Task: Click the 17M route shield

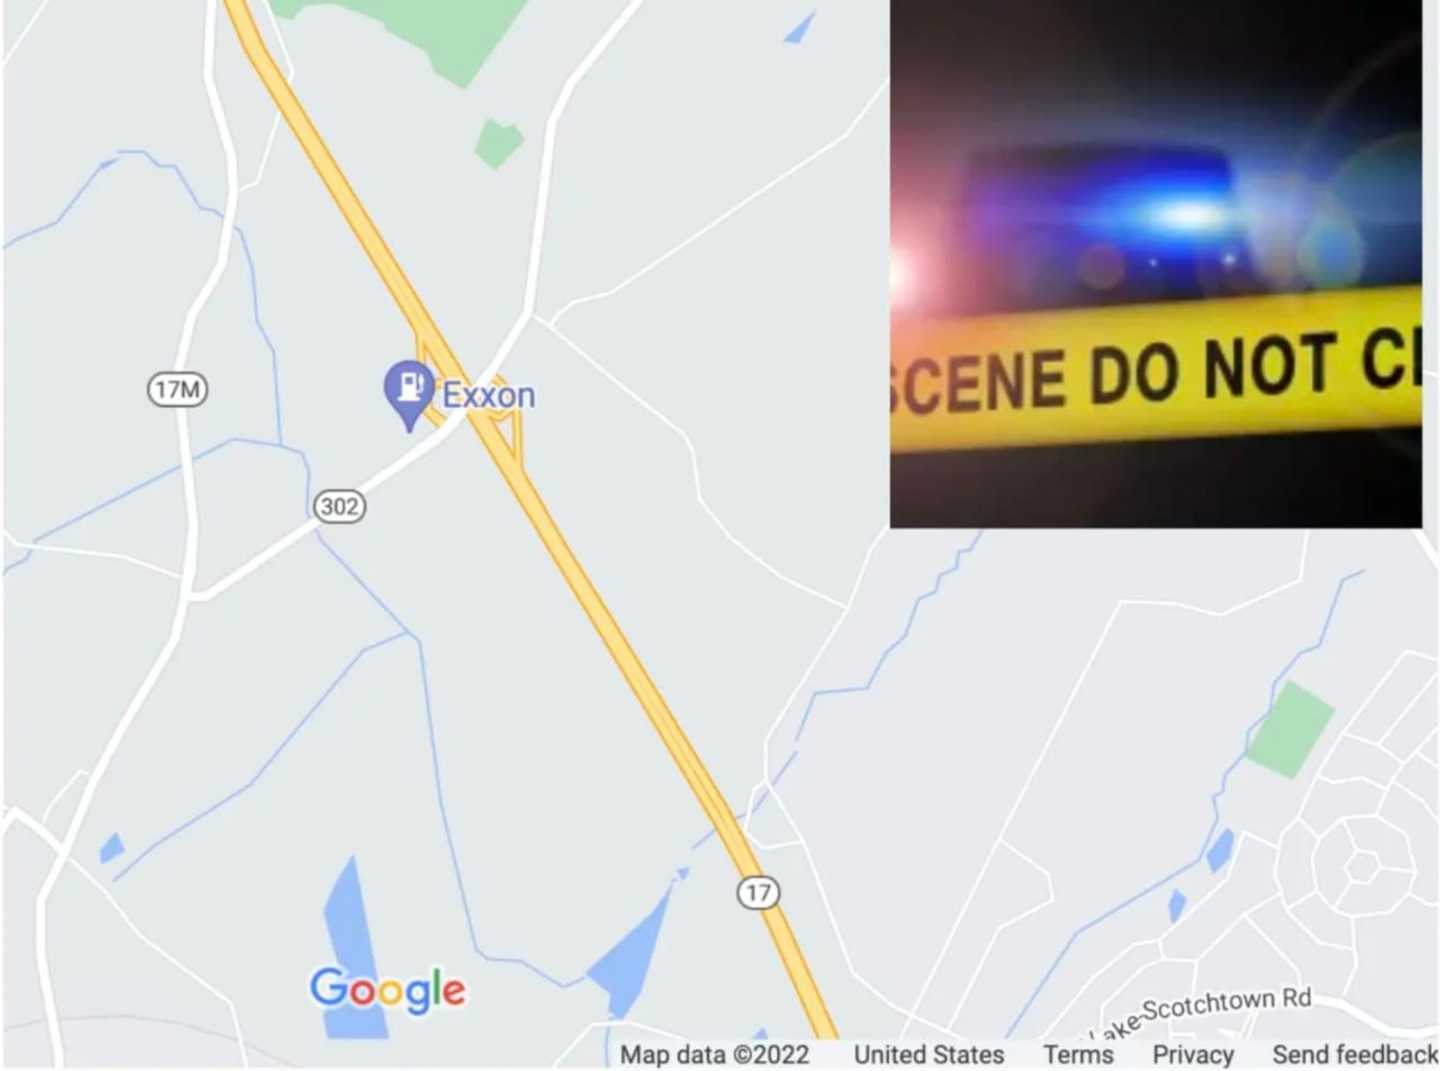Action: coord(178,389)
